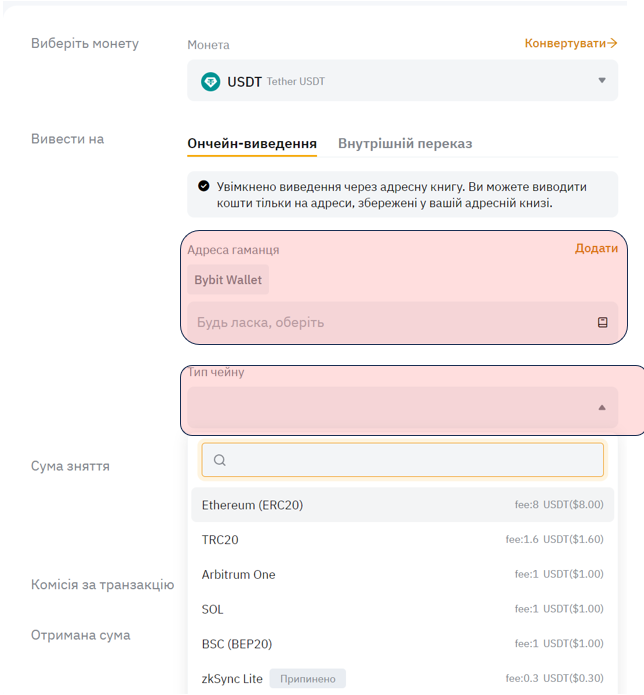Open the address book icon in wallet field
The height and width of the screenshot is (695, 644).
tap(603, 322)
